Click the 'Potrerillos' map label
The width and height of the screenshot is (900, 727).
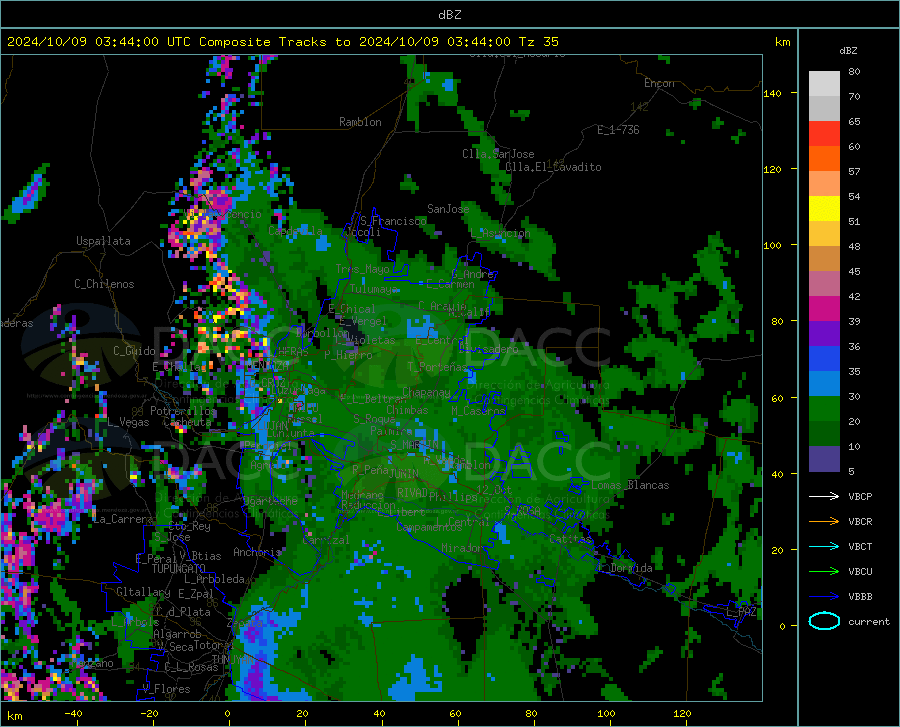click(x=183, y=411)
